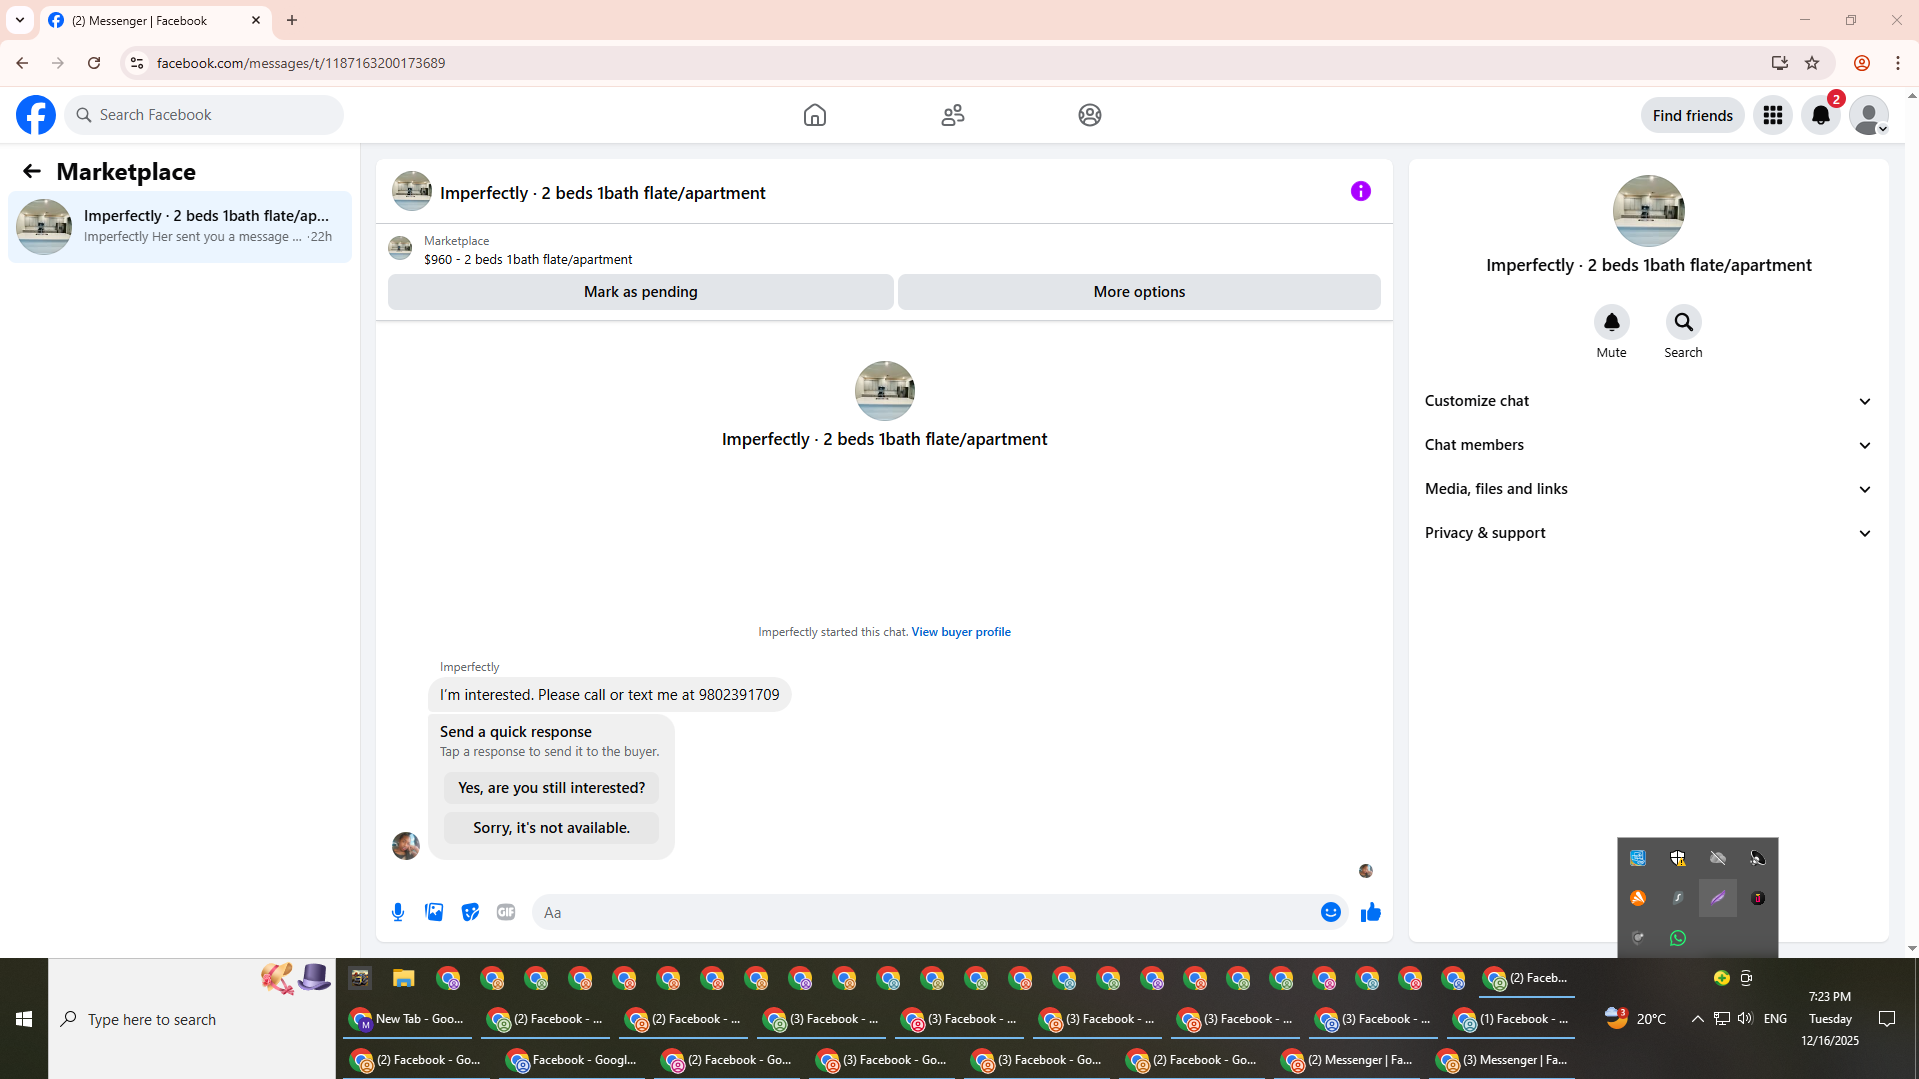
Task: Open Windows Security shield in tray popup
Action: 1678,858
